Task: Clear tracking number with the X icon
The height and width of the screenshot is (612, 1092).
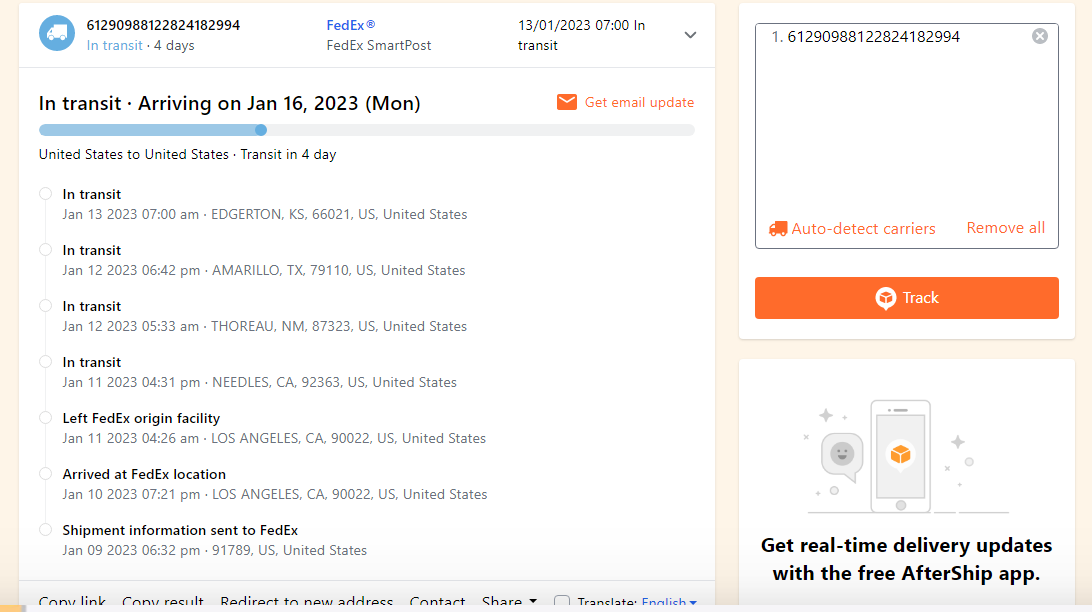Action: click(x=1040, y=36)
